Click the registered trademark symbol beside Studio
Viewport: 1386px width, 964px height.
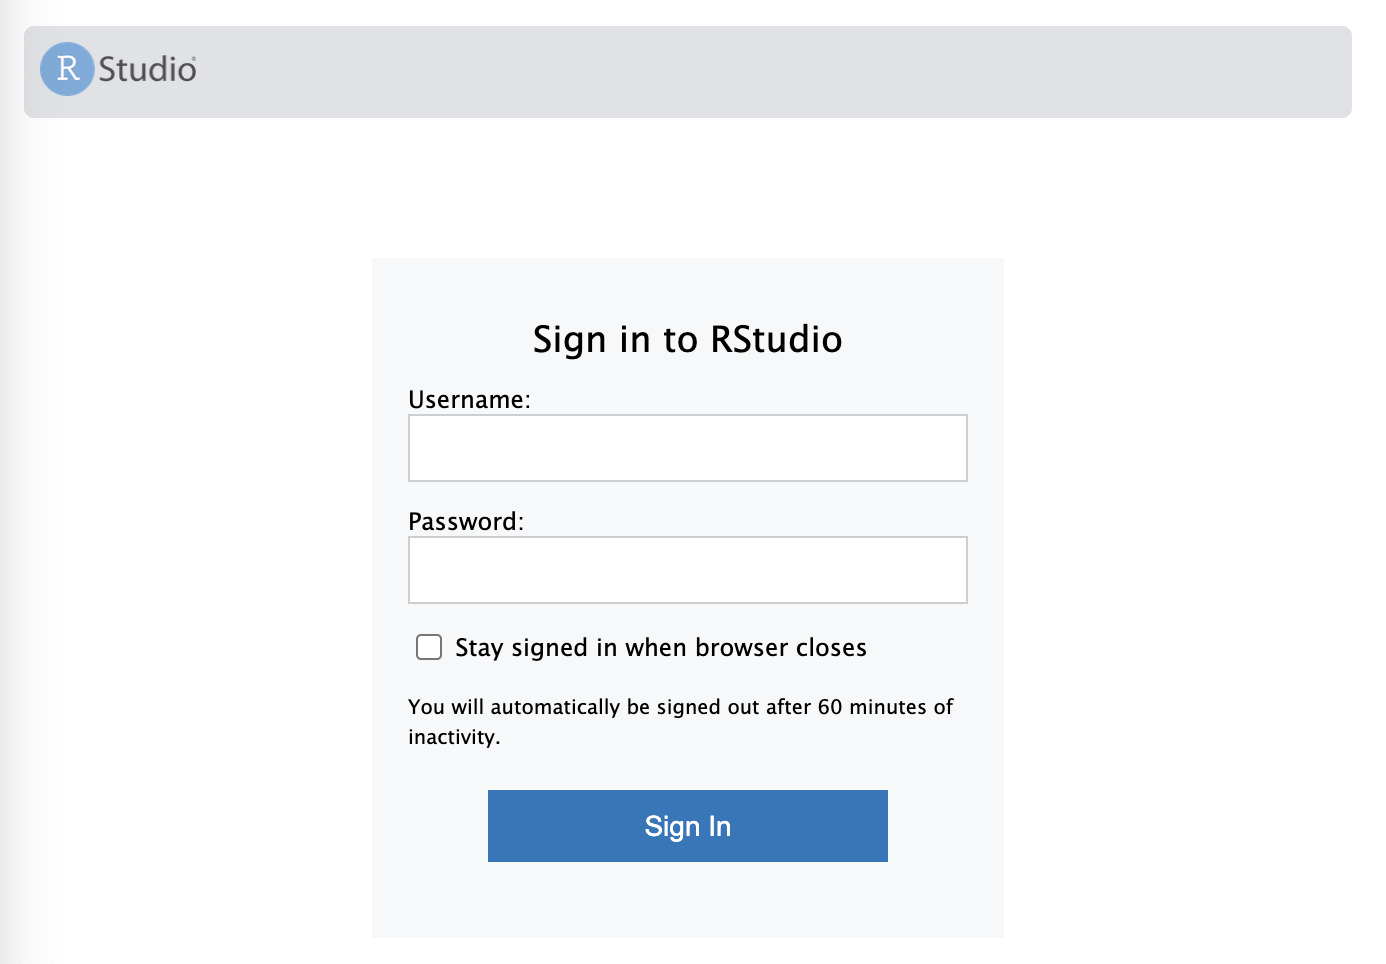[x=194, y=59]
